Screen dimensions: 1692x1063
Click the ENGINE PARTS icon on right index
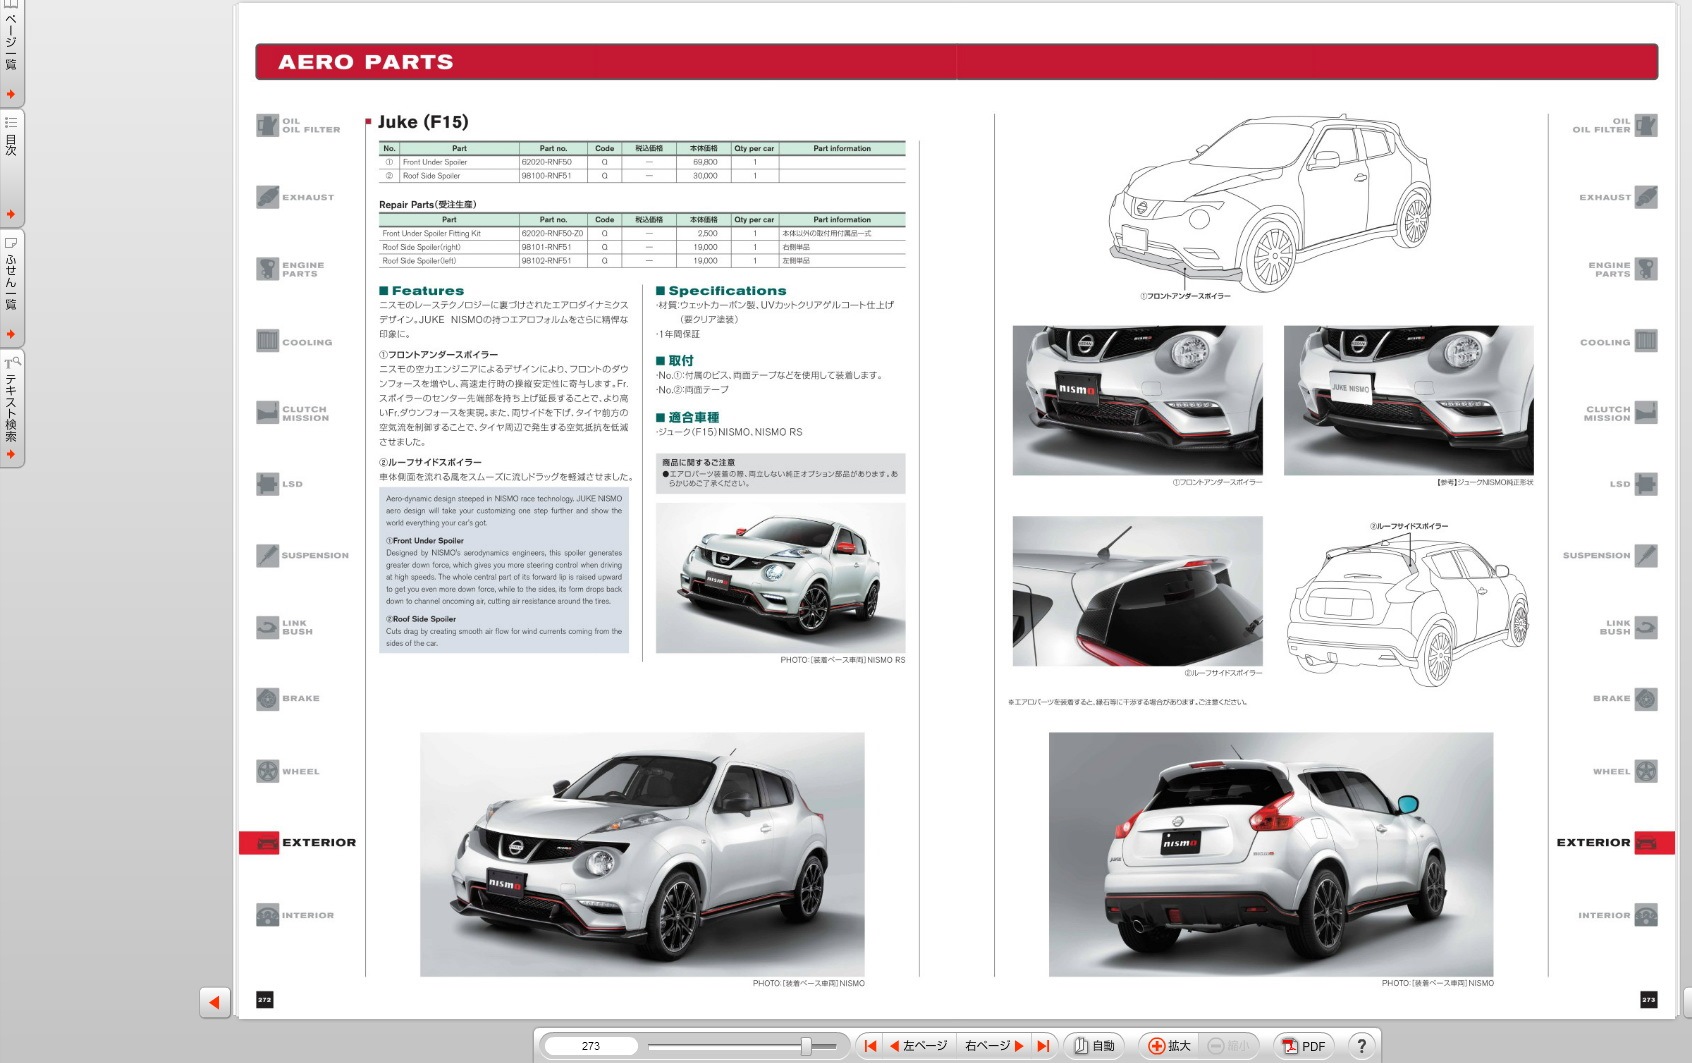pos(1646,269)
